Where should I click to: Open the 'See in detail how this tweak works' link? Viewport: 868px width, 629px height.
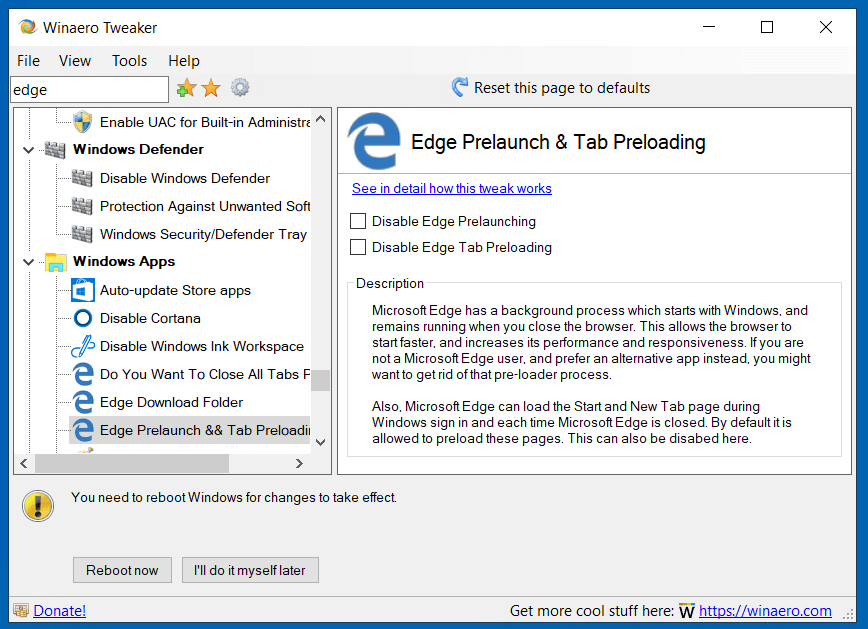click(451, 188)
